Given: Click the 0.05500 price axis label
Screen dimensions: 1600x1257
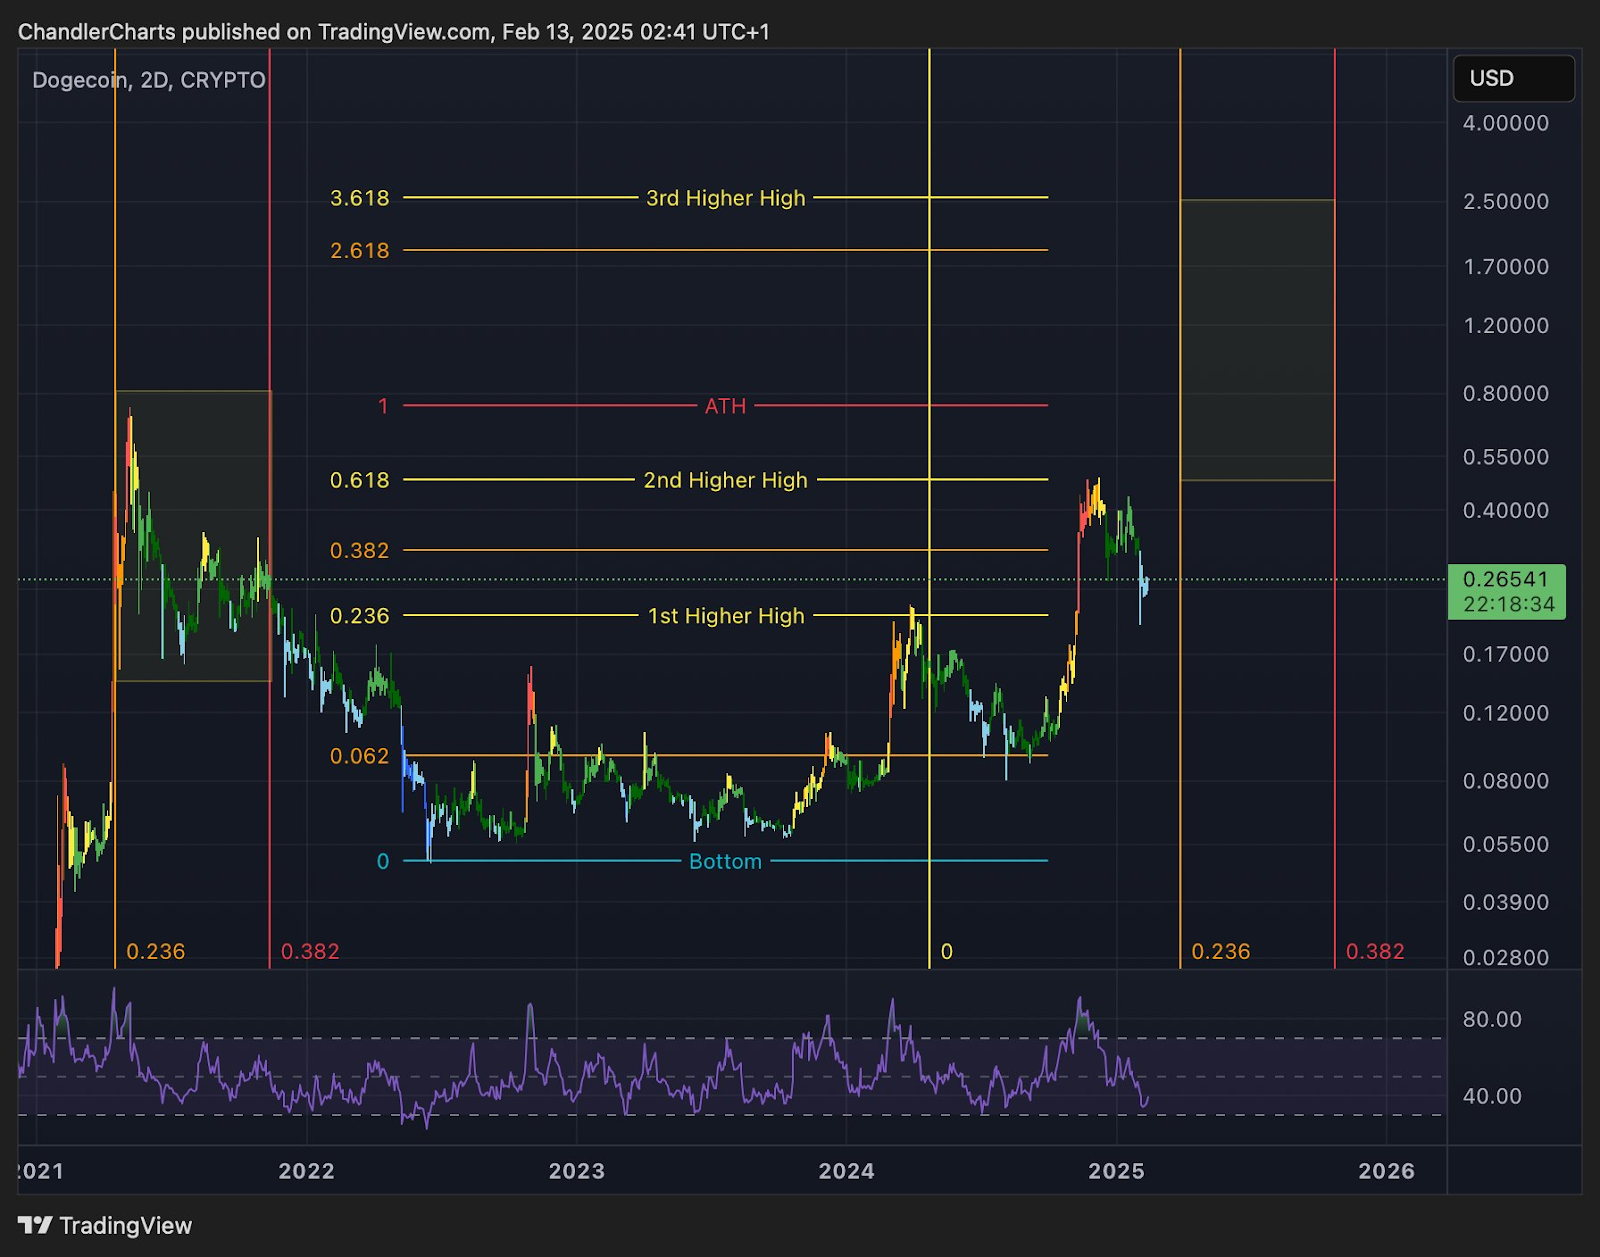Looking at the screenshot, I should click(1506, 844).
